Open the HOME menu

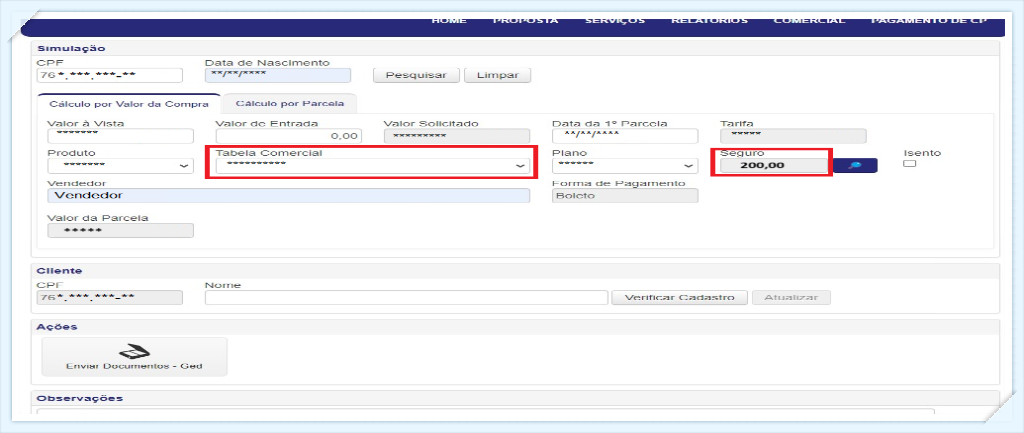pyautogui.click(x=449, y=20)
